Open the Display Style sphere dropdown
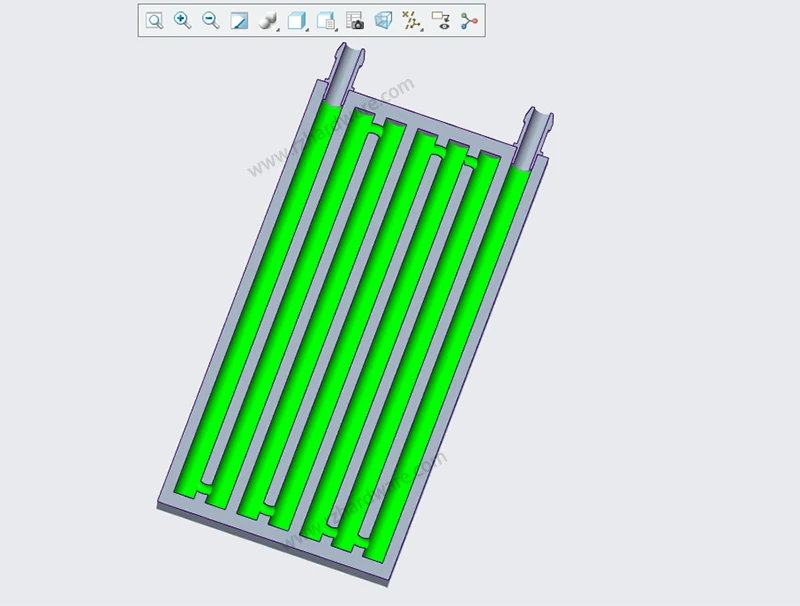800x606 pixels. click(268, 21)
